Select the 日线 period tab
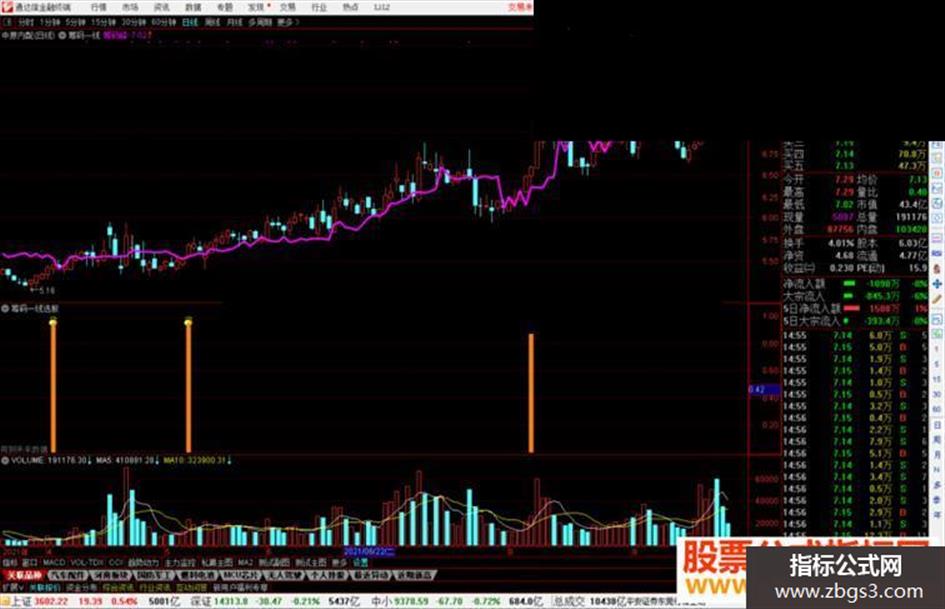 point(190,22)
